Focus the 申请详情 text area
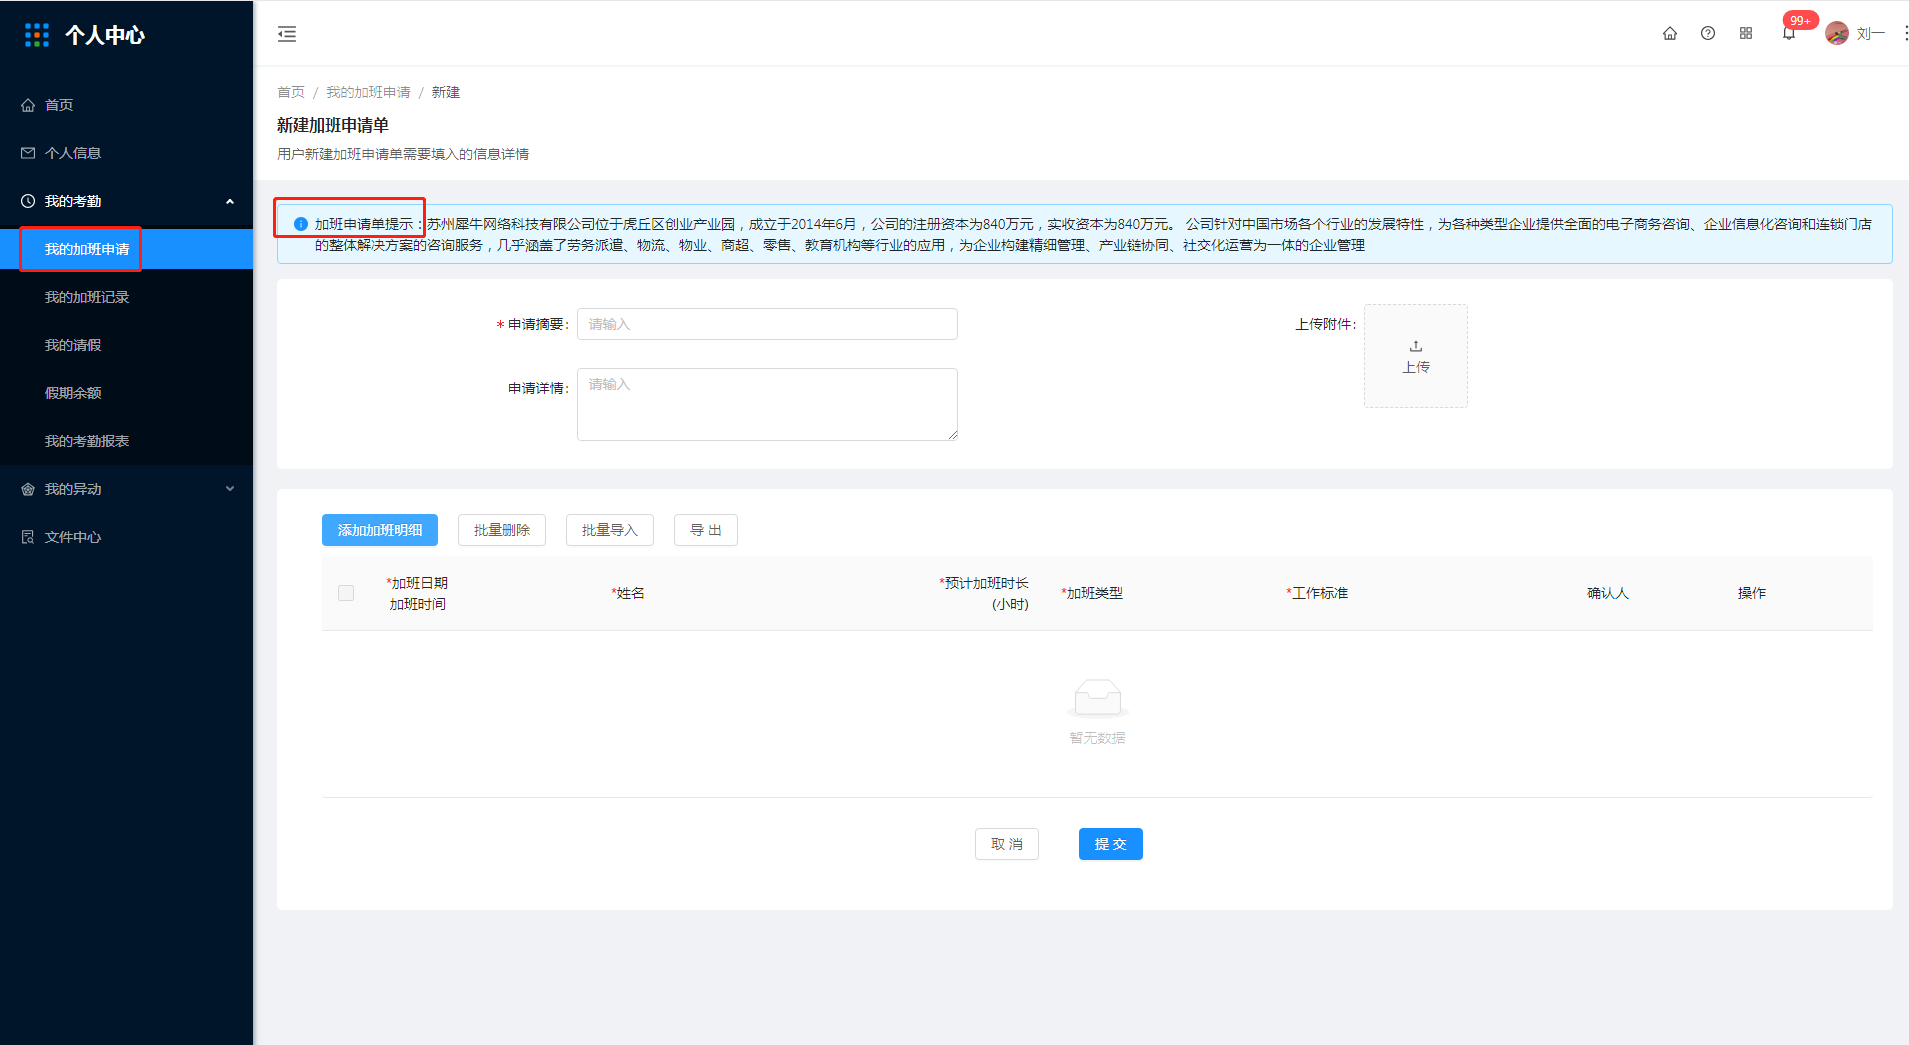Screen dimensions: 1909x1045 pyautogui.click(x=767, y=404)
